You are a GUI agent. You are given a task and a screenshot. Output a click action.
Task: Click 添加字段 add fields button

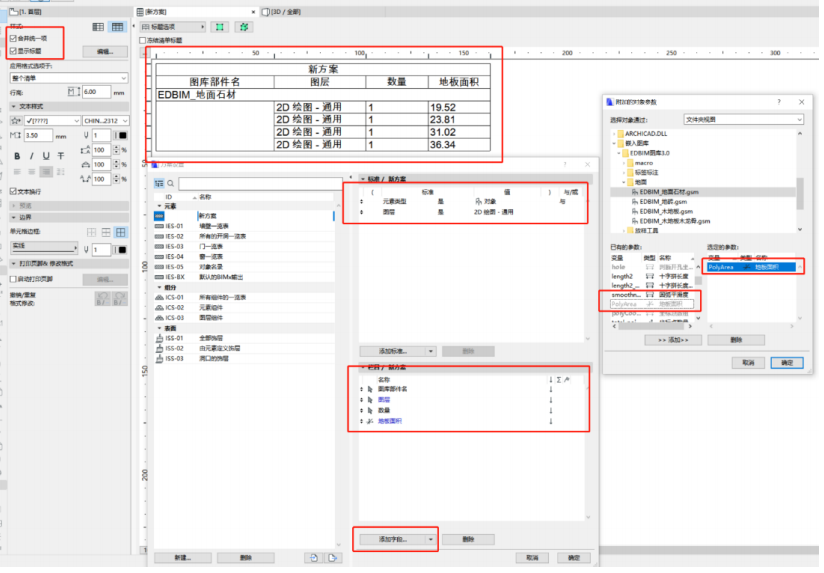coord(393,540)
